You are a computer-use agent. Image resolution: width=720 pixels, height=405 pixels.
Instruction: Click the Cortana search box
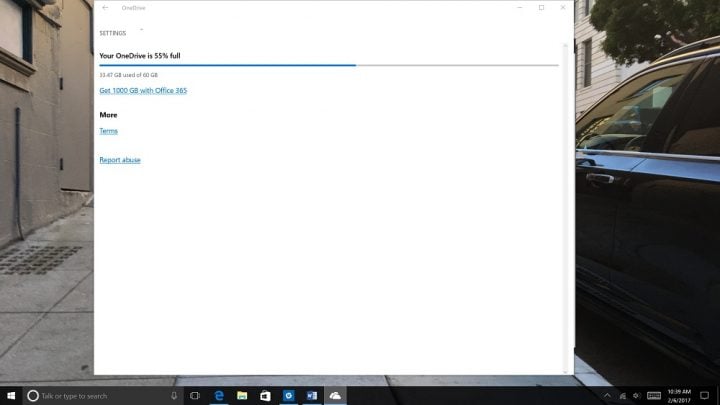(100, 396)
